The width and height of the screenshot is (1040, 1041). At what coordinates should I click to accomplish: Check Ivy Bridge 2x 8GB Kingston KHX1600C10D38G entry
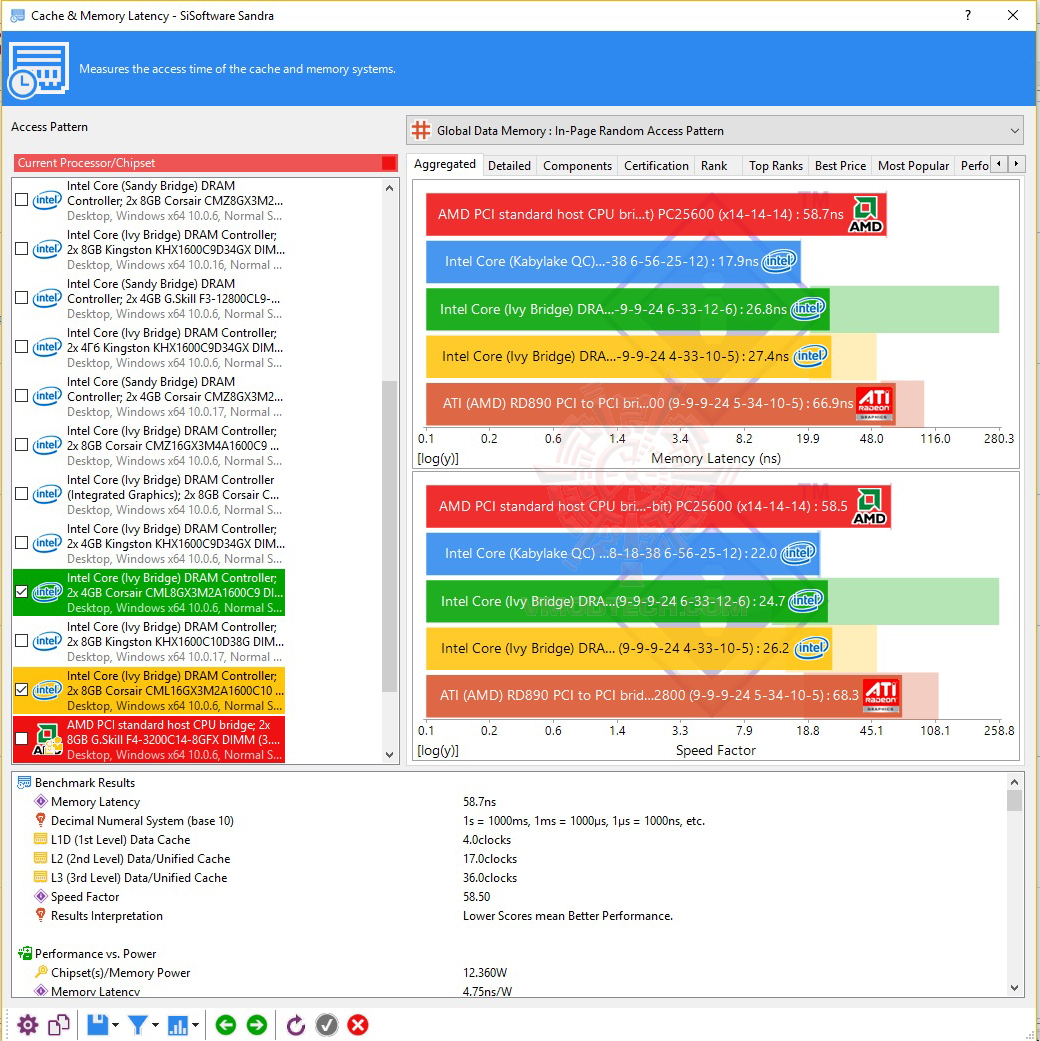pos(21,641)
